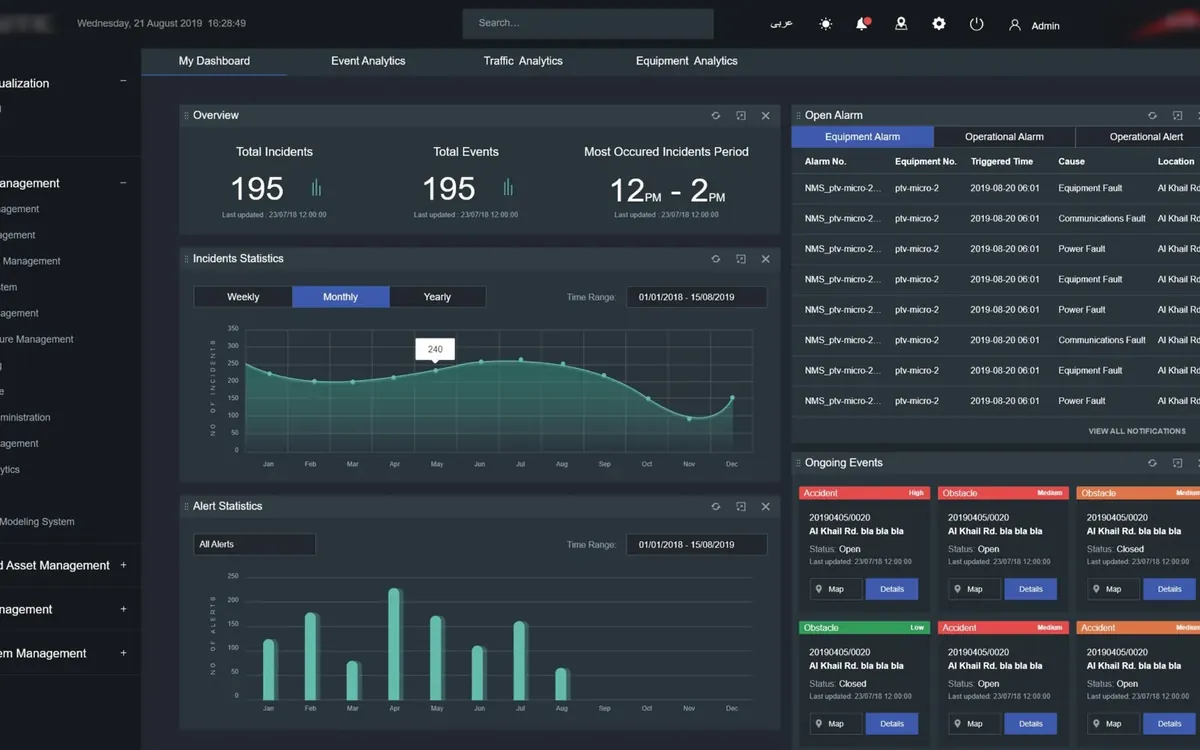
Task: Expand the Asset Management sidebar section
Action: click(124, 565)
